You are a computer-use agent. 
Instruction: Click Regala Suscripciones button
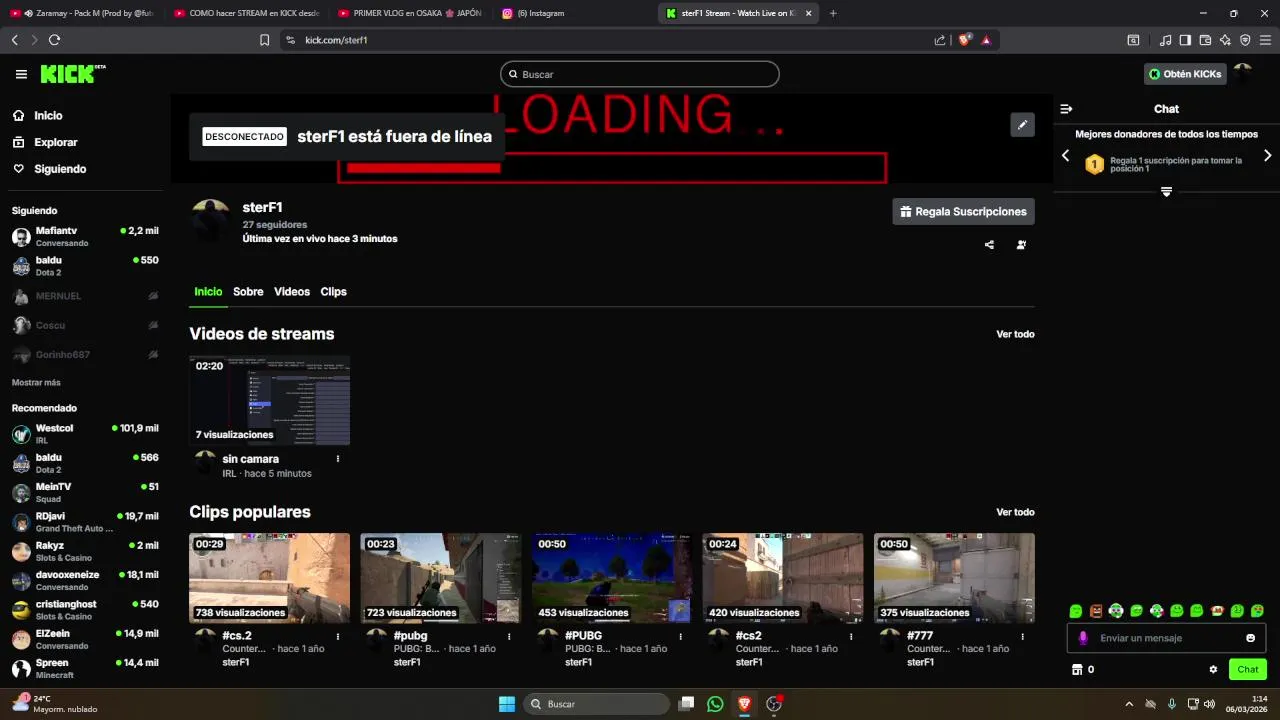click(x=964, y=212)
